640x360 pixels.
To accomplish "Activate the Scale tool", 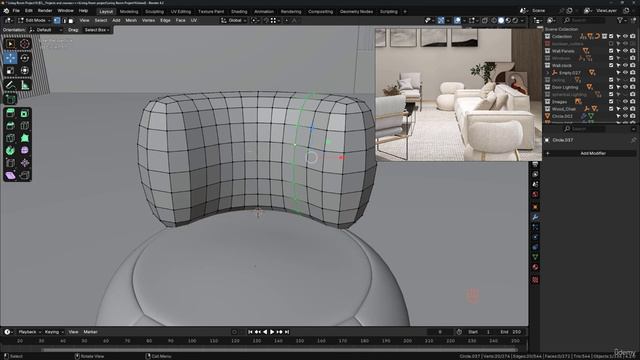I will (10, 70).
